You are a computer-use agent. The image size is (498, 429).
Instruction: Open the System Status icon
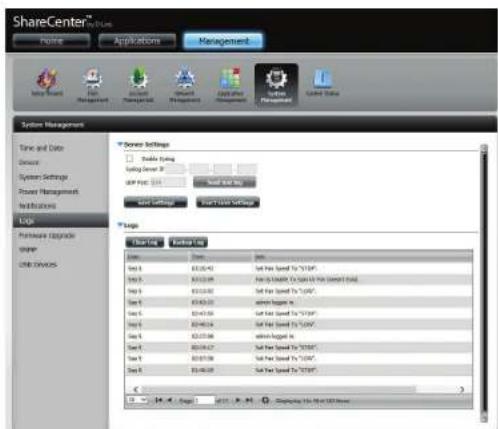pyautogui.click(x=322, y=82)
